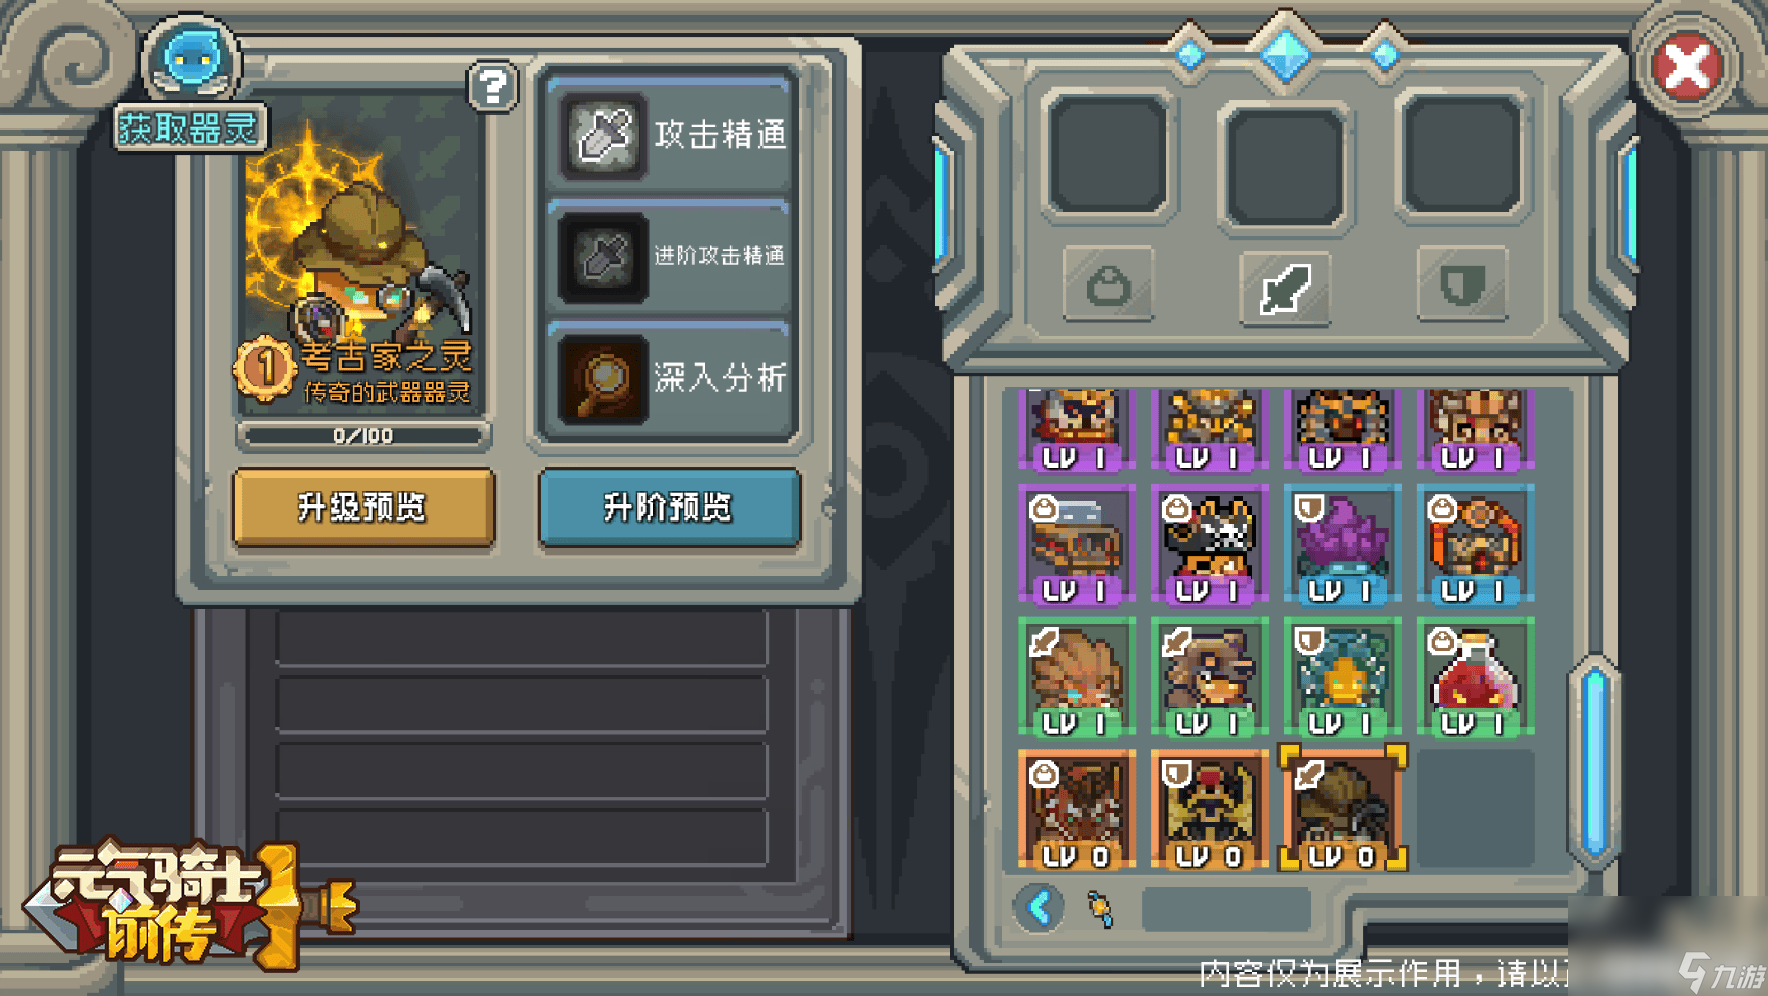This screenshot has width=1768, height=996.
Task: Click the 0/100 experience progress bar
Action: pyautogui.click(x=363, y=435)
